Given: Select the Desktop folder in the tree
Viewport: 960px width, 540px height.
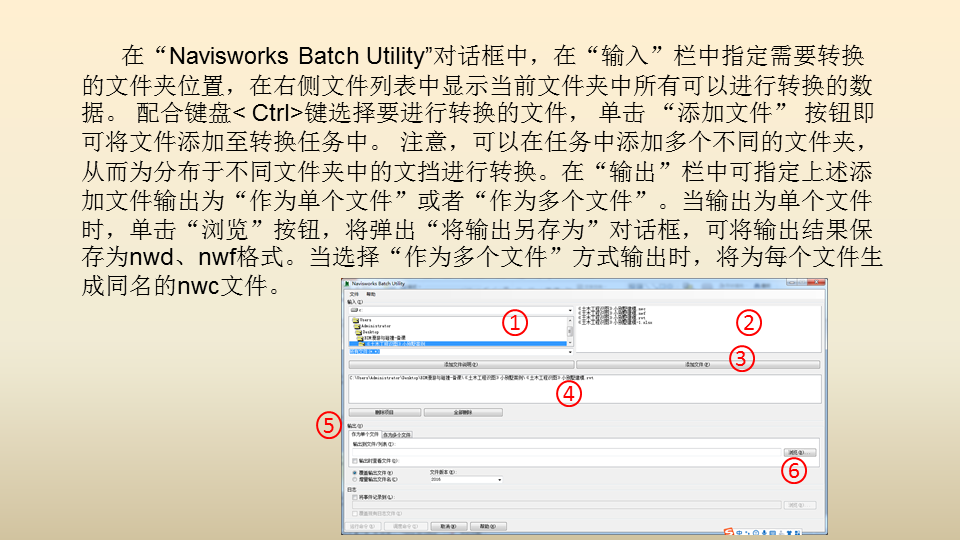Looking at the screenshot, I should coord(368,332).
